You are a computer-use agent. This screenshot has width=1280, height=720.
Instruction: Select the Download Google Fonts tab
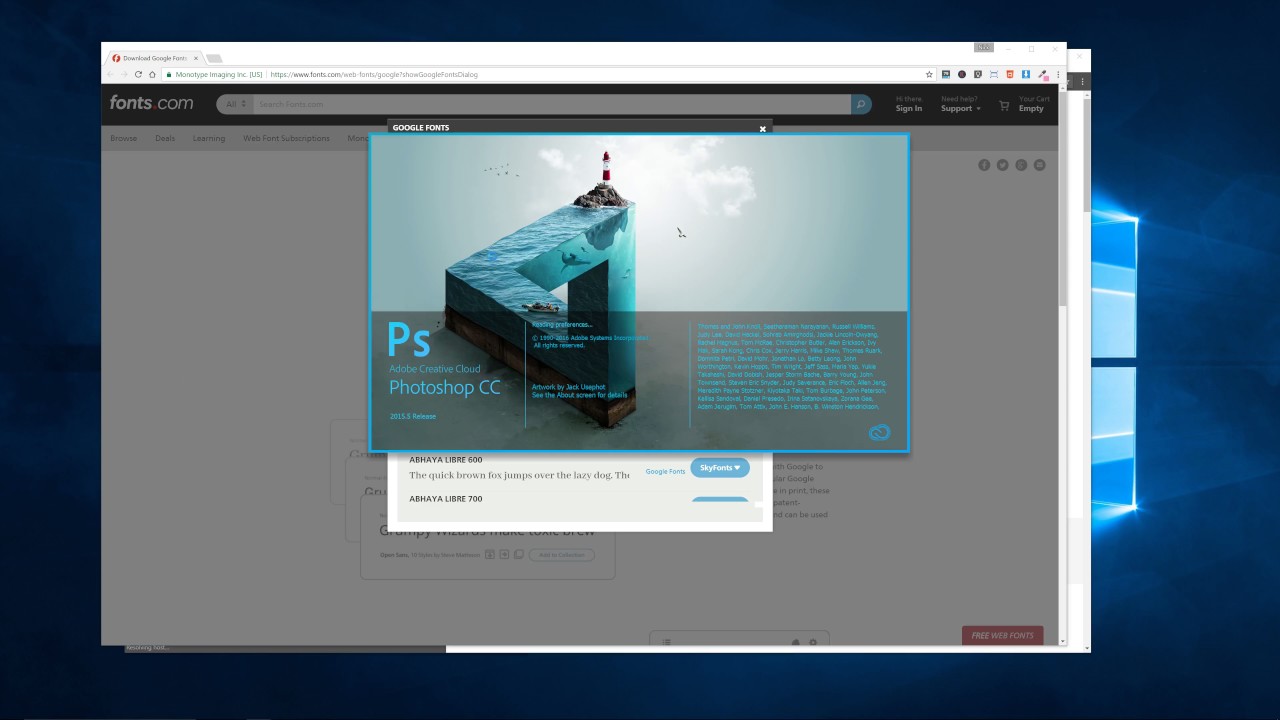coord(154,58)
